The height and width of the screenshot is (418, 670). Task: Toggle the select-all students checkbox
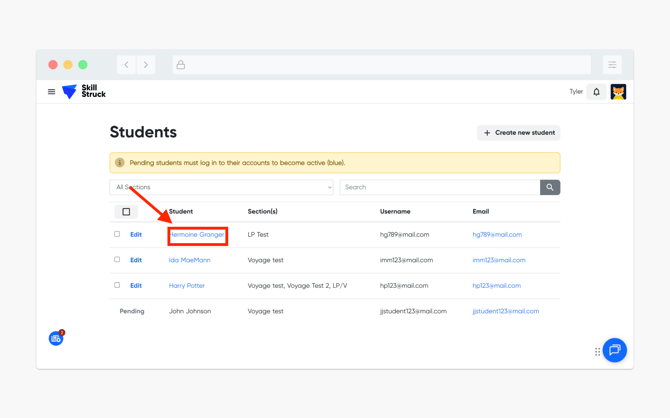[126, 212]
